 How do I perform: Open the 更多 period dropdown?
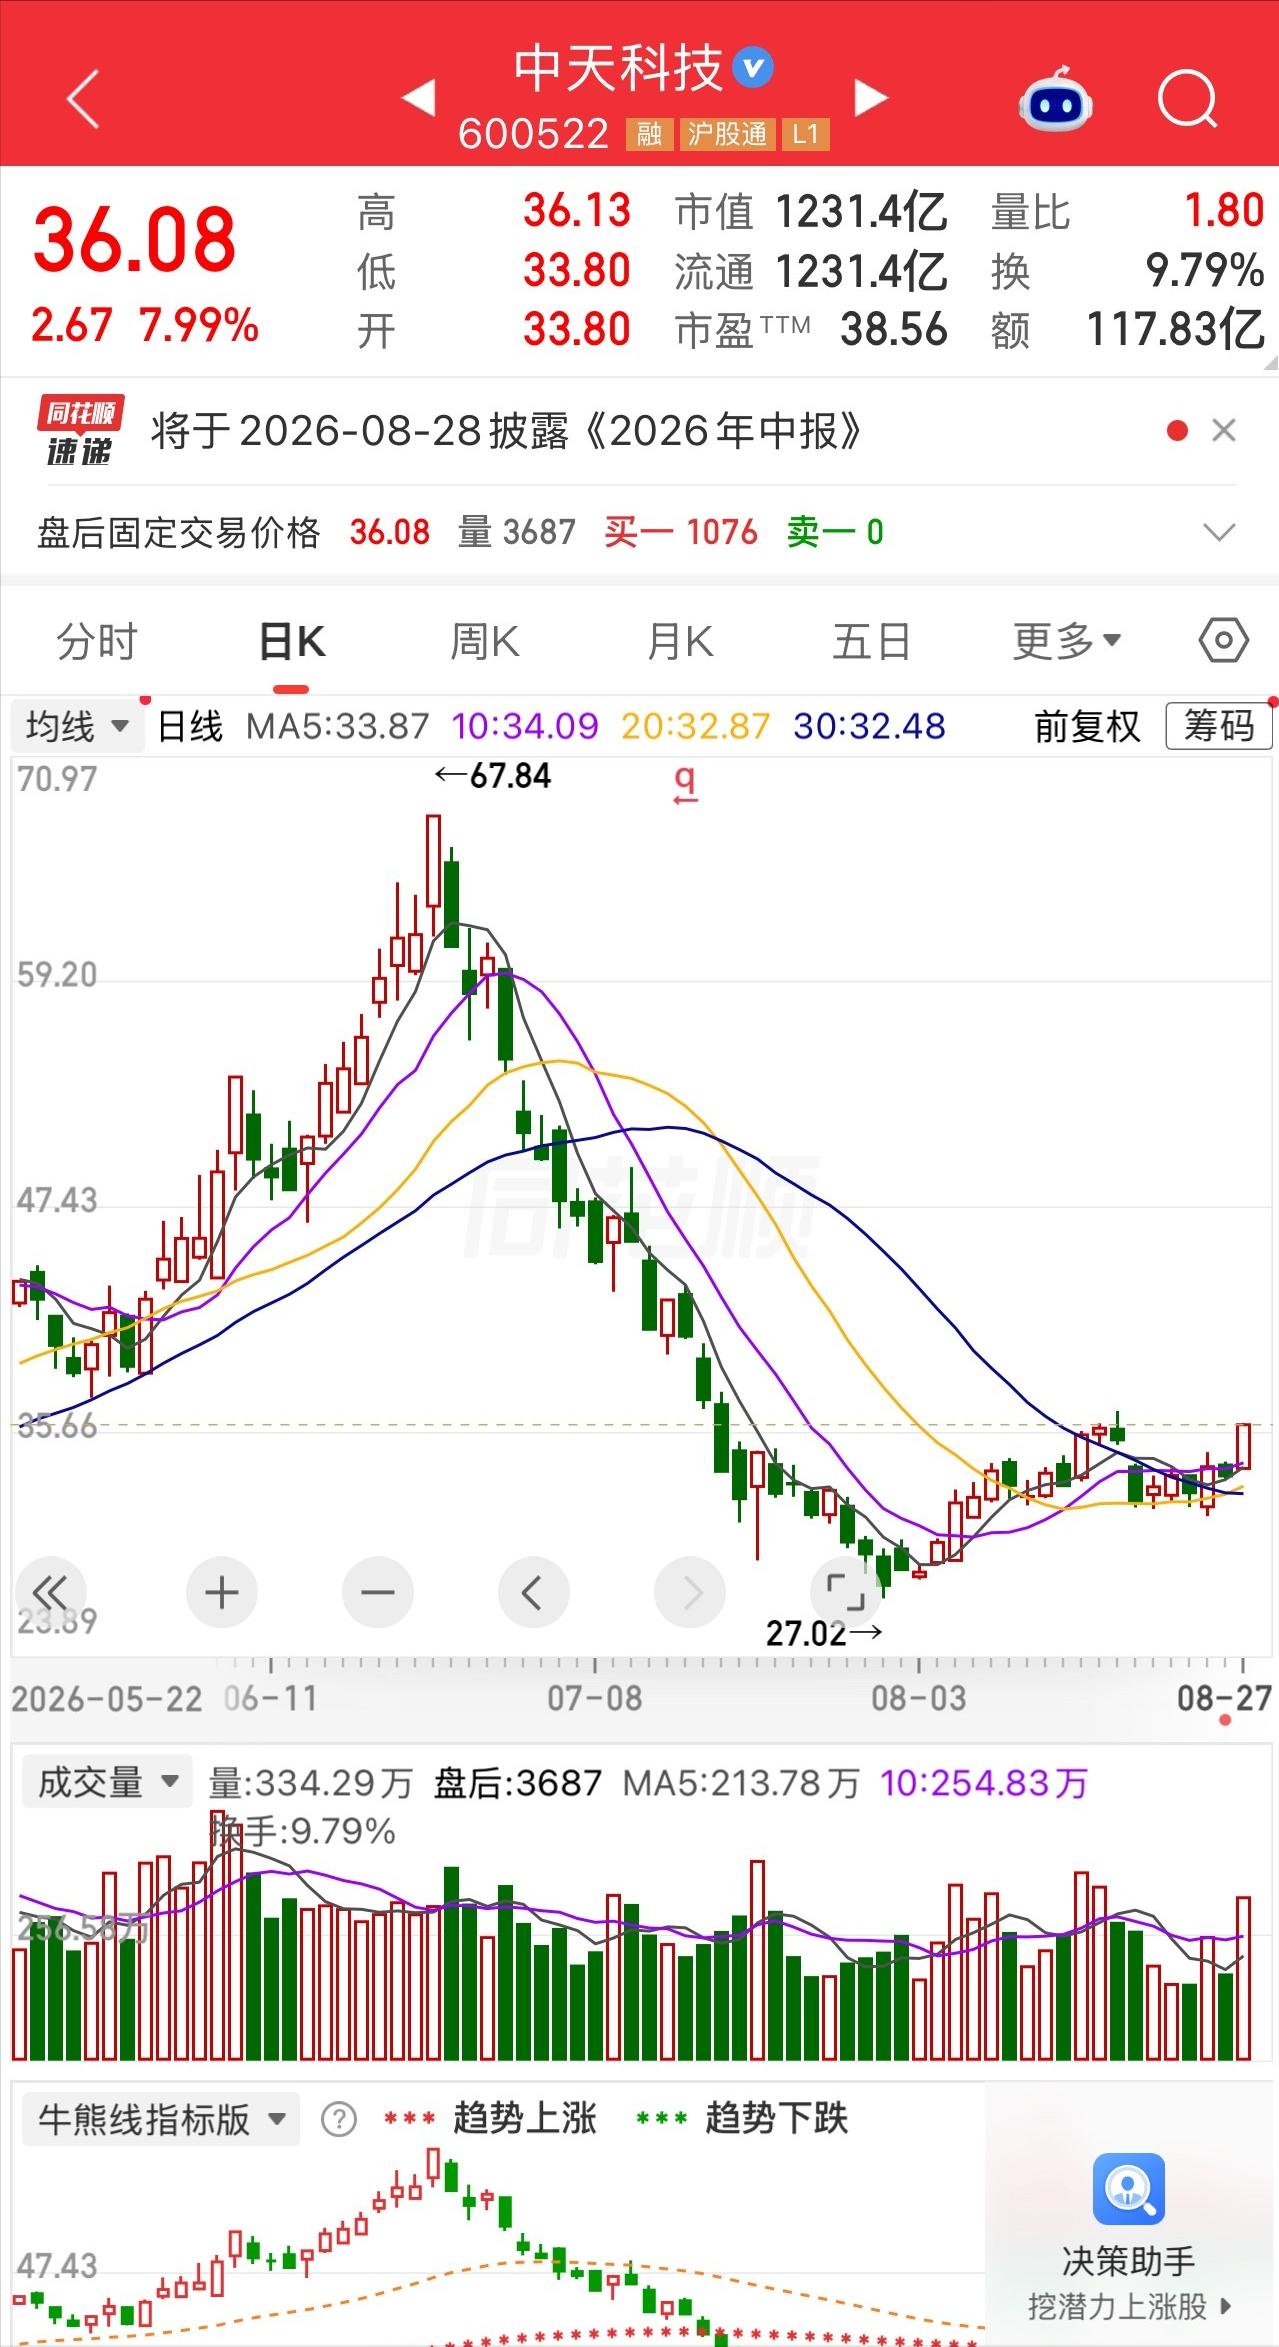click(x=1067, y=641)
